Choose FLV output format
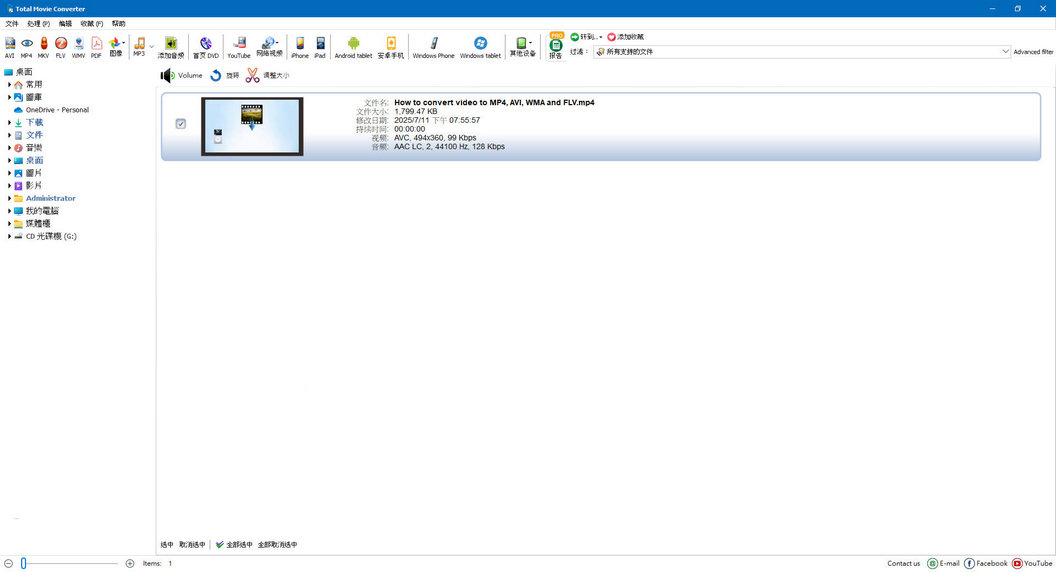The width and height of the screenshot is (1056, 572). pos(61,47)
